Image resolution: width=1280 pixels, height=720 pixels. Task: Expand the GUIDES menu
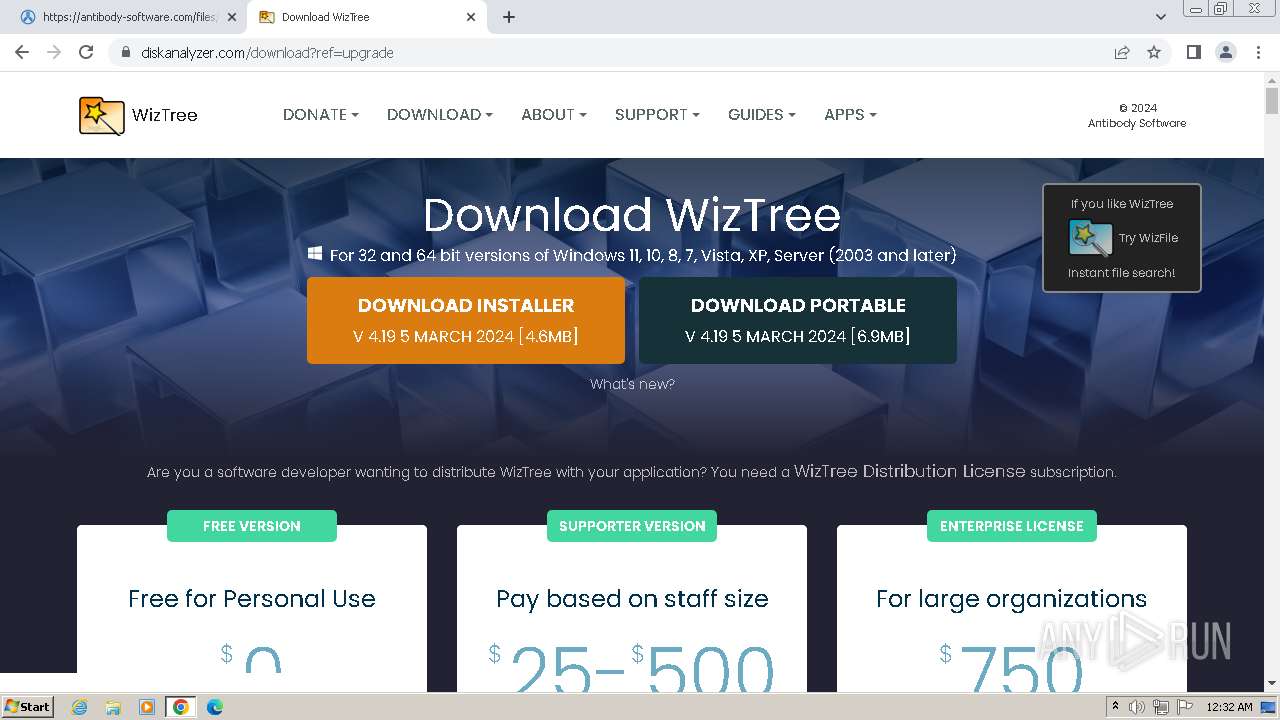click(x=761, y=115)
